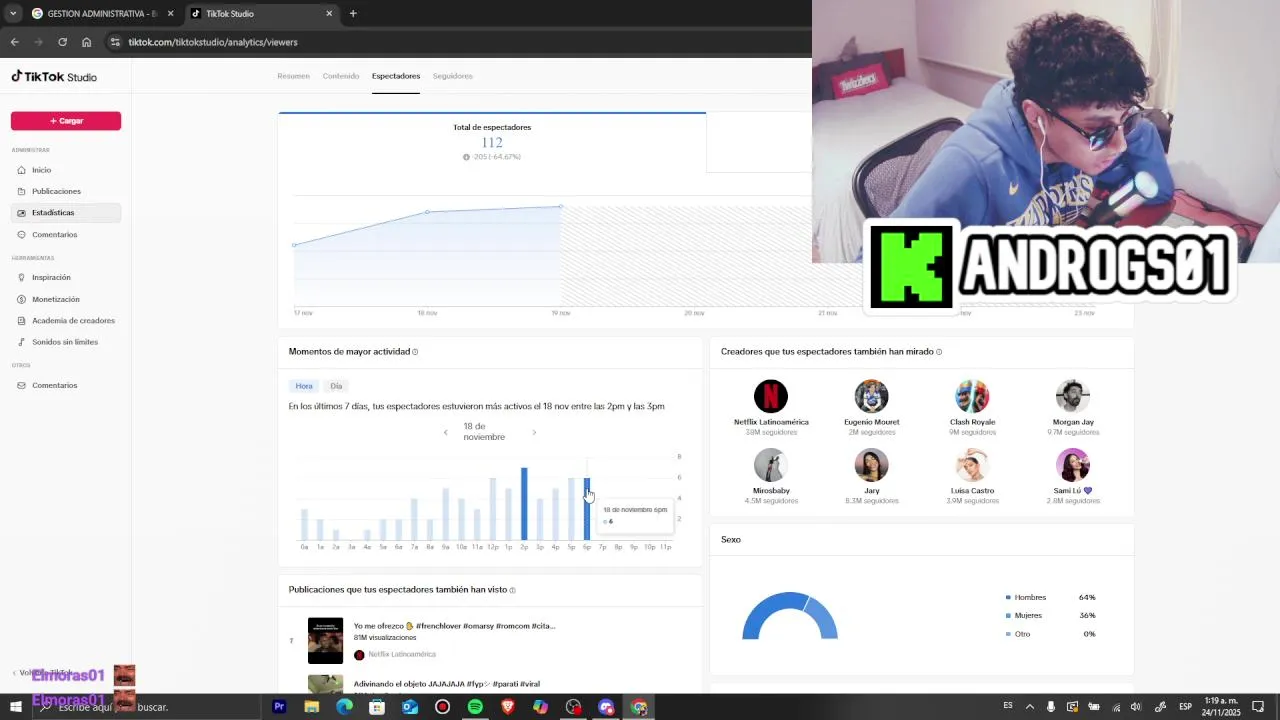This screenshot has height=720, width=1280.
Task: Open Spotify from the taskbar
Action: (475, 707)
